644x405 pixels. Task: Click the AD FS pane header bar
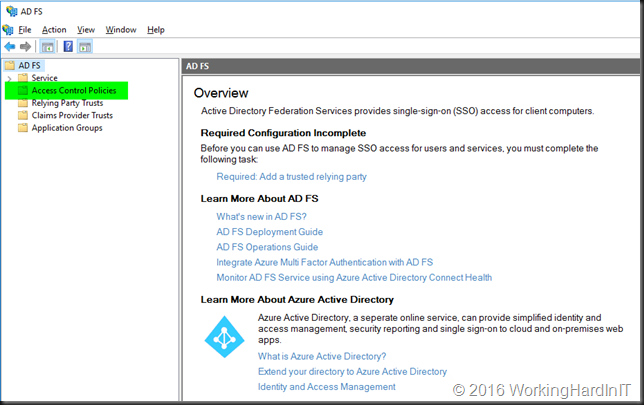pos(411,66)
